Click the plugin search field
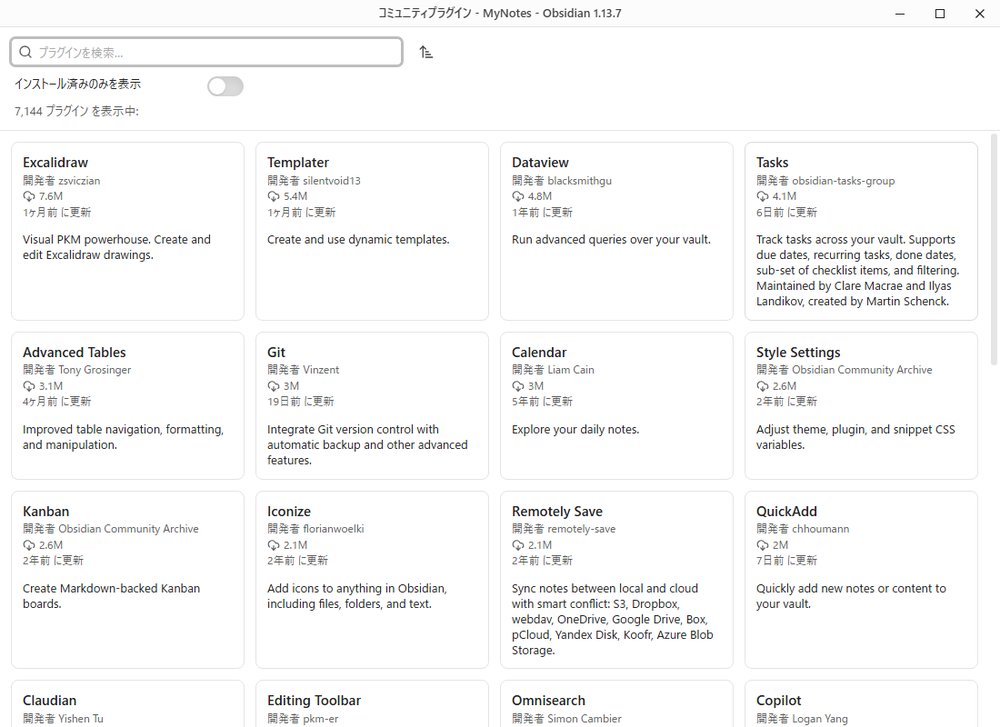The image size is (1000, 727). (x=206, y=52)
